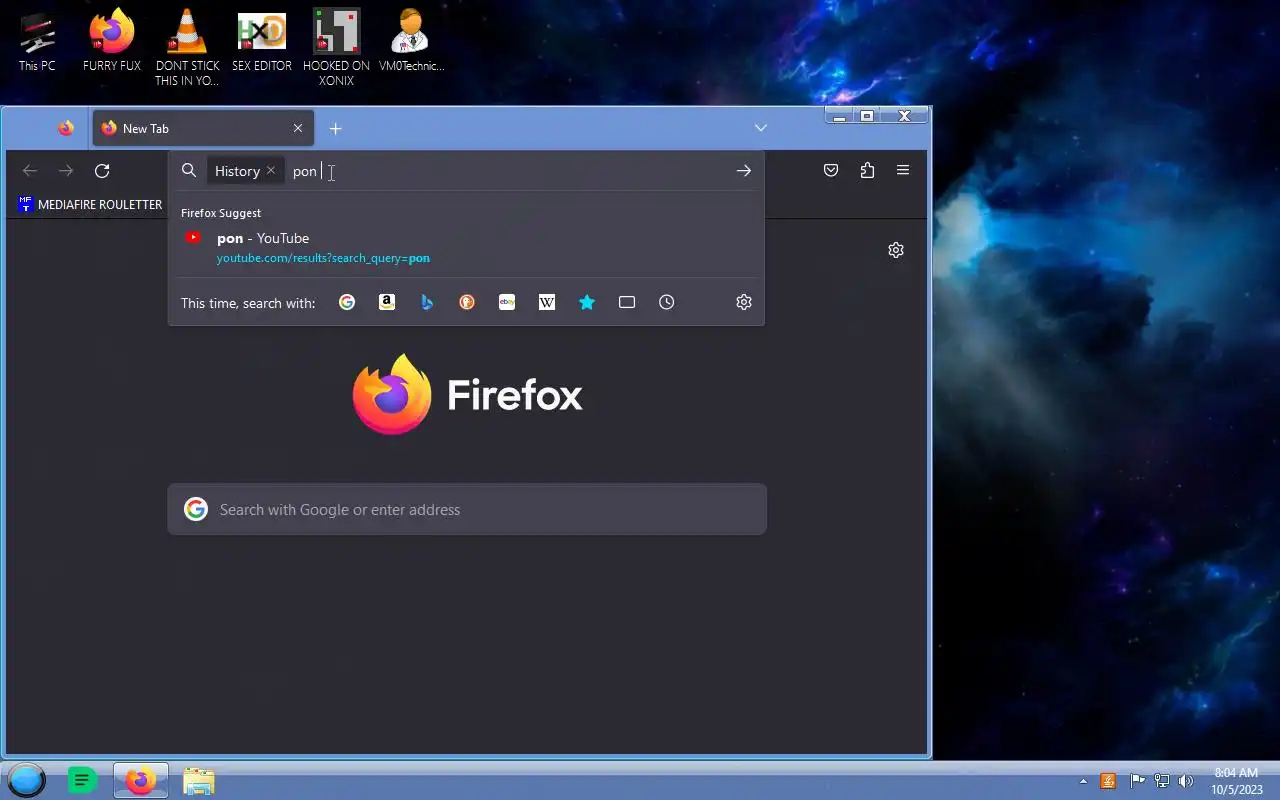Search with Bing one-off icon
The image size is (1280, 800).
(x=427, y=302)
